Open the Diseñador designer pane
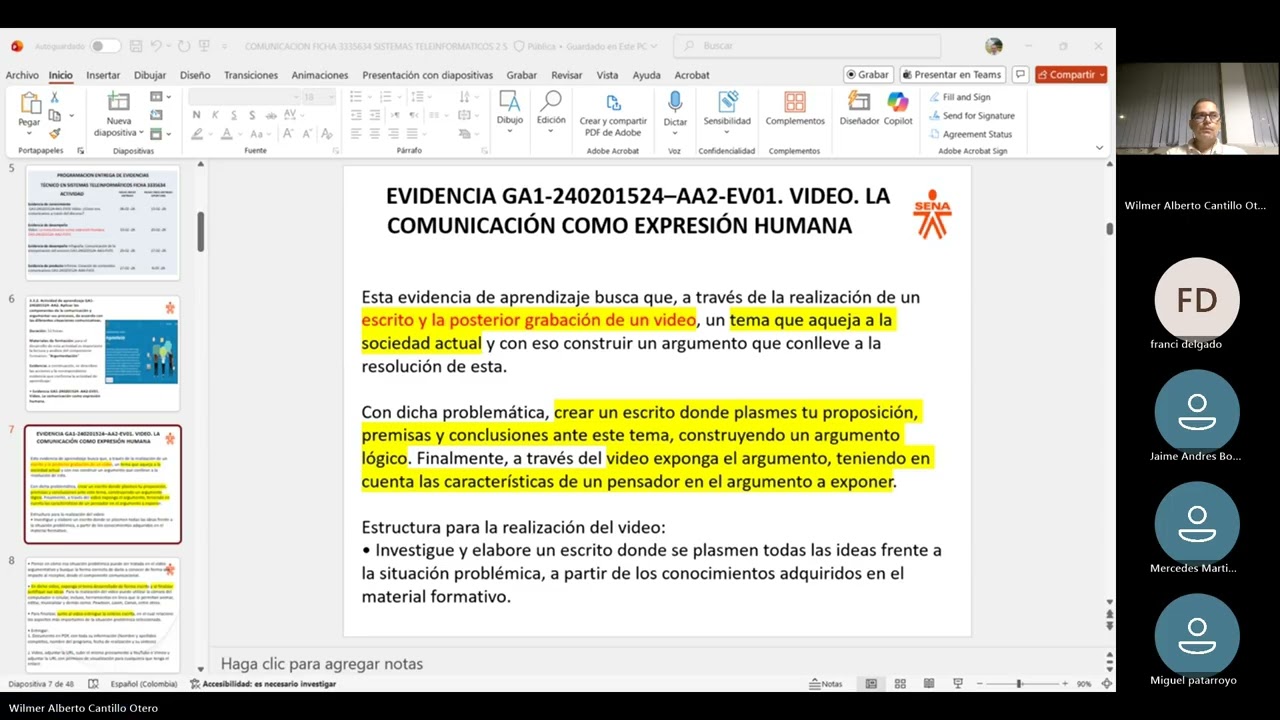The width and height of the screenshot is (1280, 720). (x=859, y=109)
